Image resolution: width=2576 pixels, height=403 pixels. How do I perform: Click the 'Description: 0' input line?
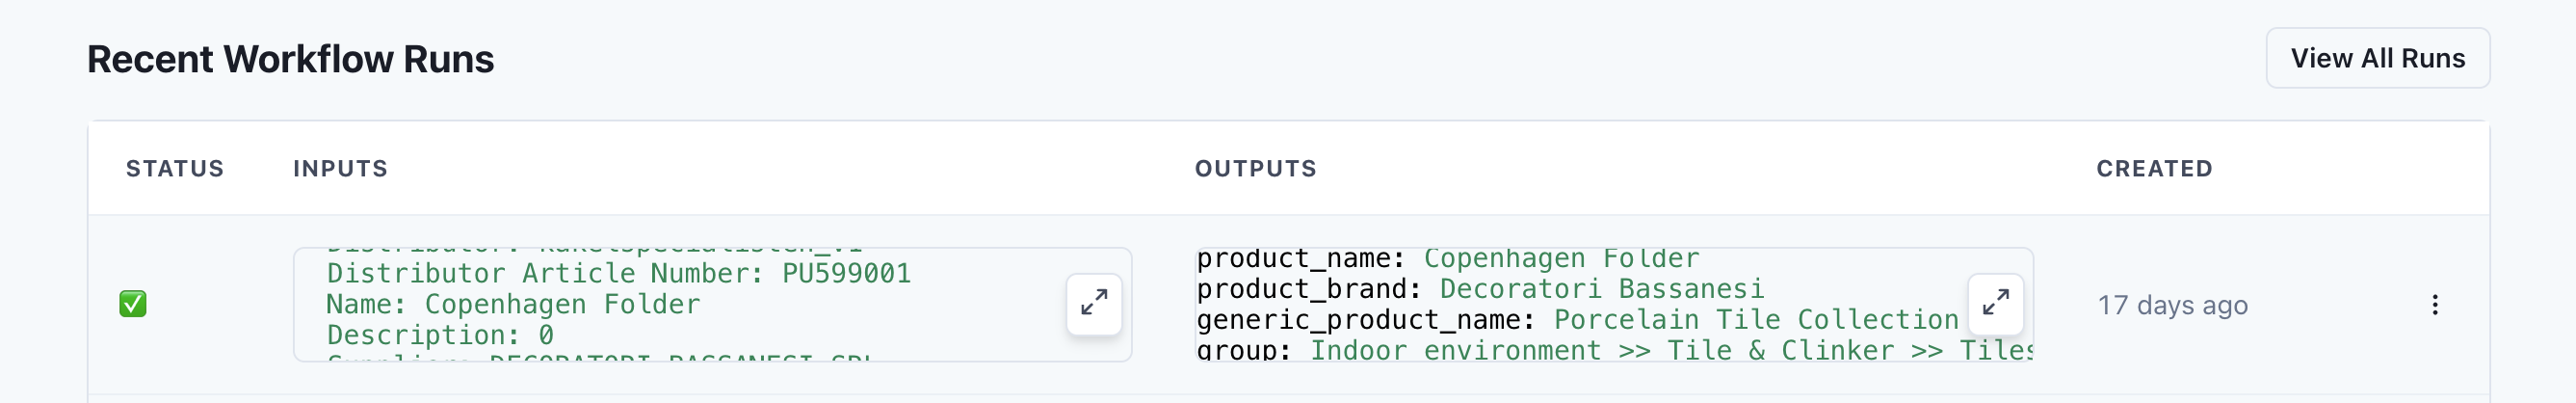pos(440,335)
